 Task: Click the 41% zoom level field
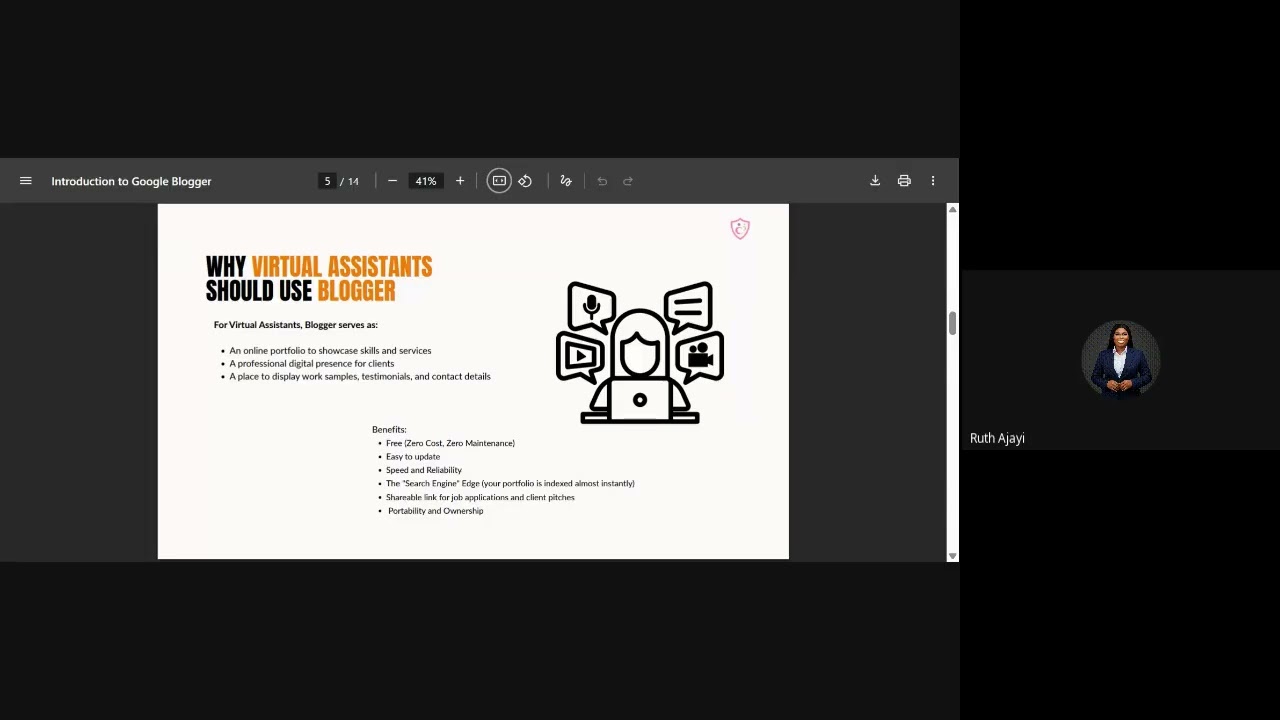tap(426, 181)
